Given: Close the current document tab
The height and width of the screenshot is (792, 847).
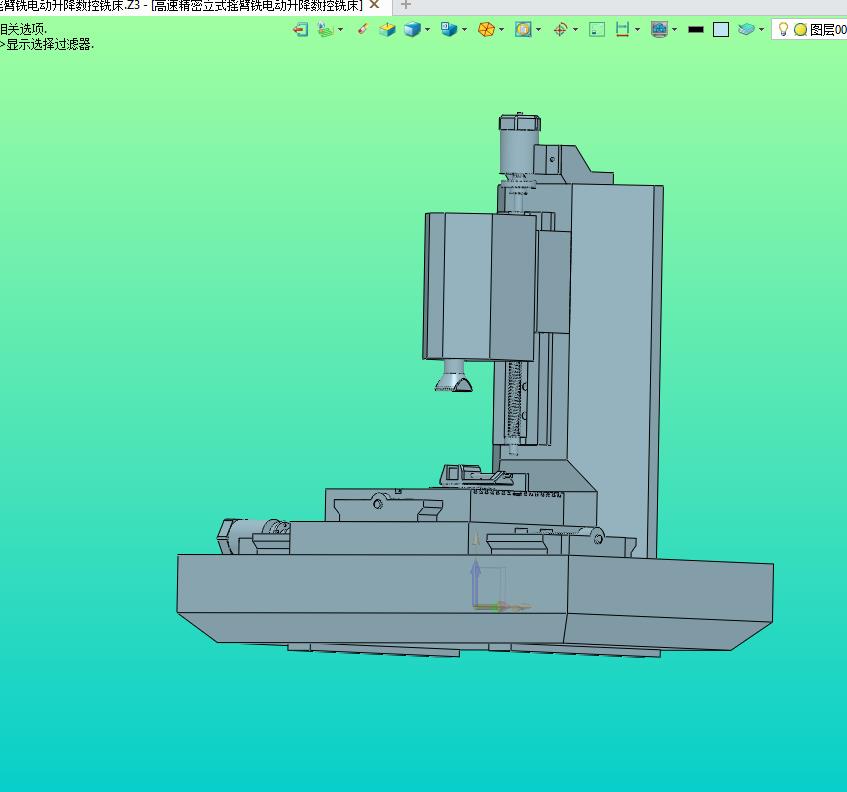Looking at the screenshot, I should (x=374, y=5).
